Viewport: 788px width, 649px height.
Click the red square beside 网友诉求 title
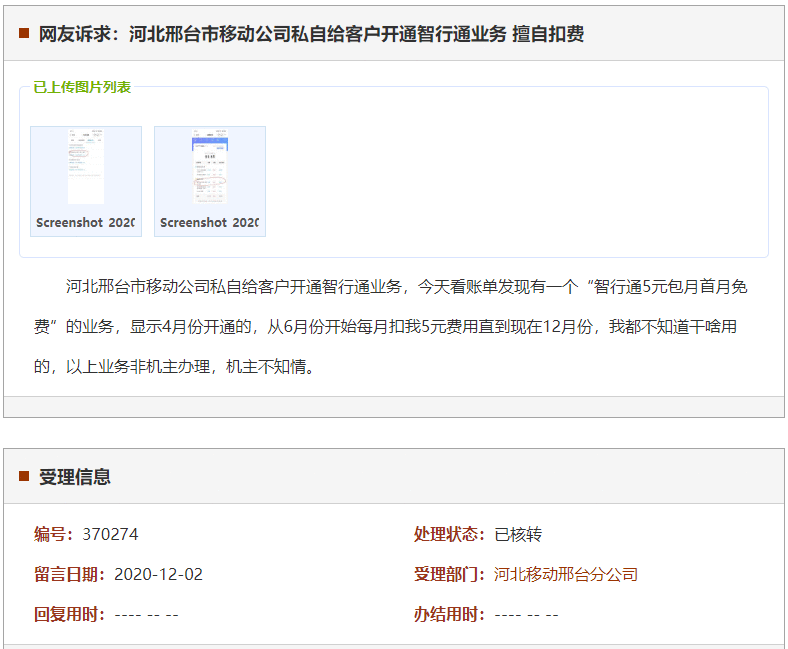click(x=24, y=34)
